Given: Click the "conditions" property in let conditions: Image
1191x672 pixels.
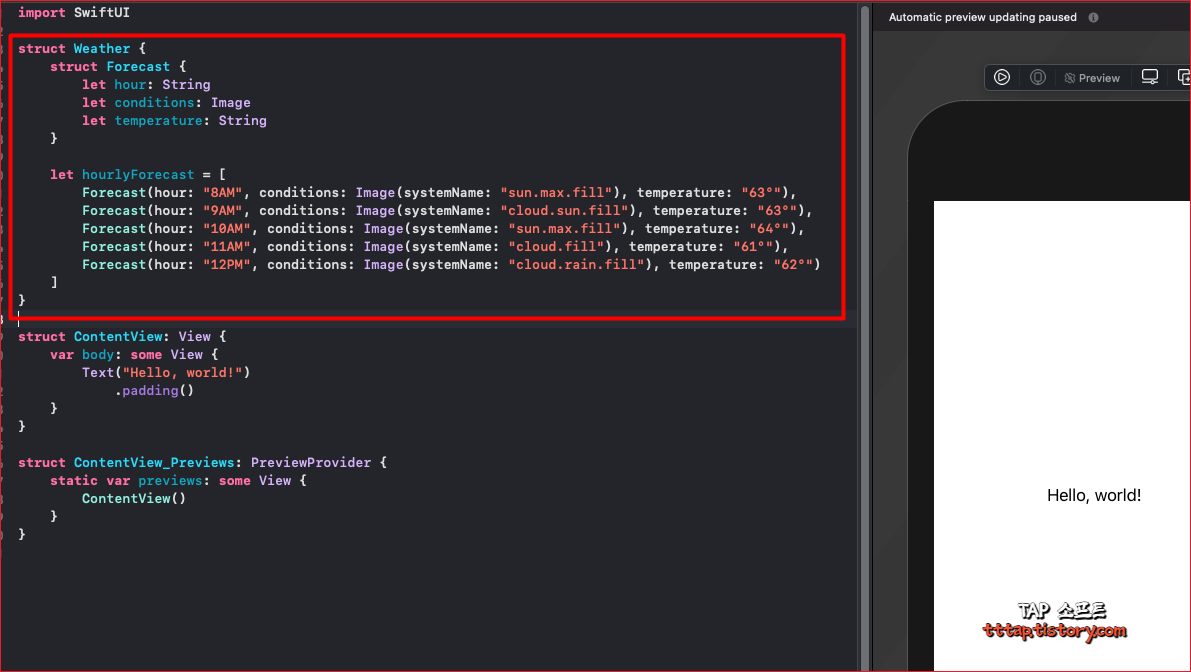Looking at the screenshot, I should (154, 103).
